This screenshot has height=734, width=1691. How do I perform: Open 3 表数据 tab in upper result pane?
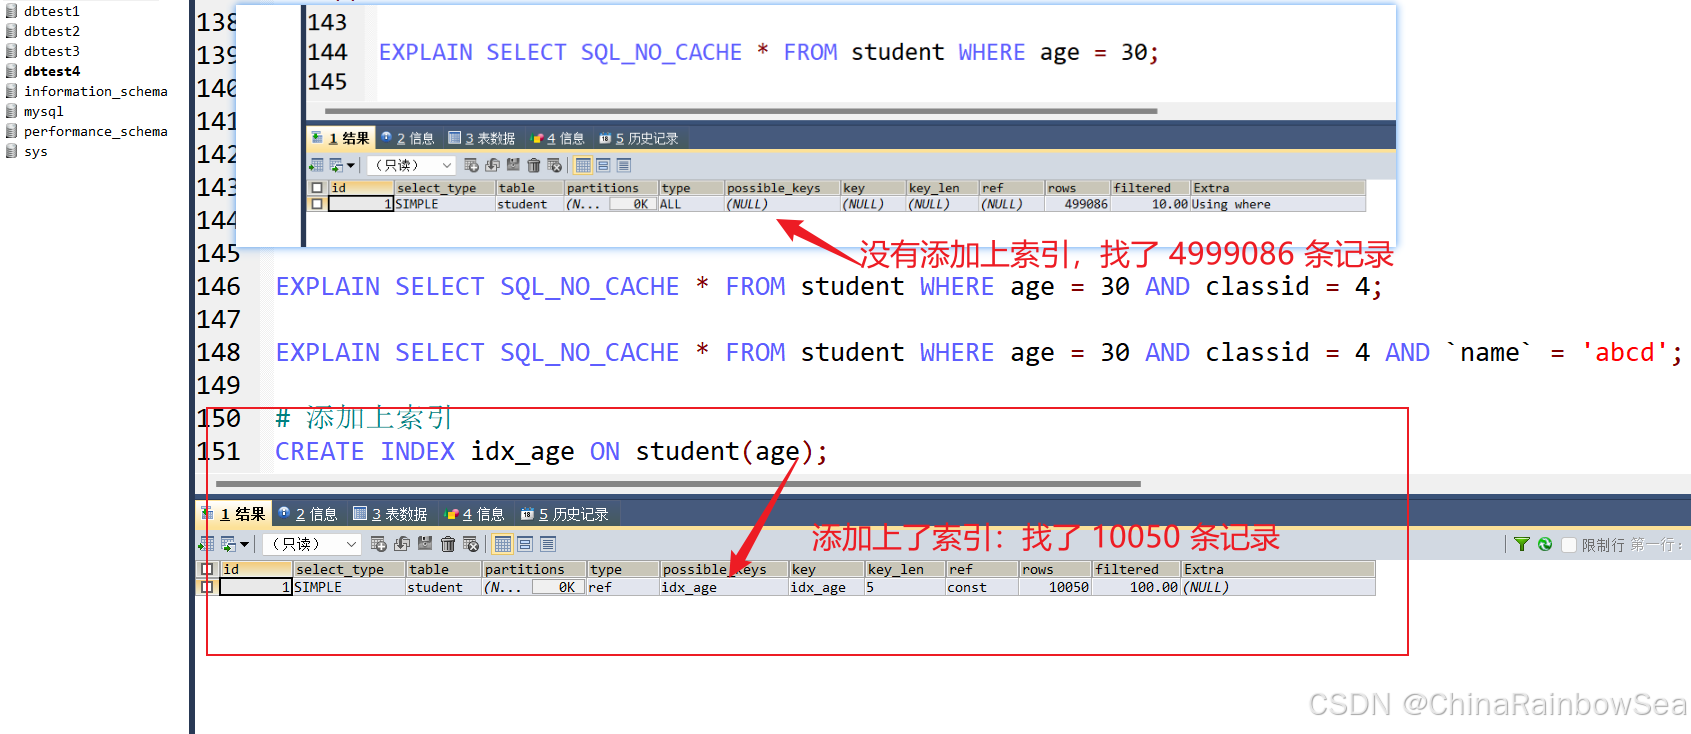[x=482, y=138]
